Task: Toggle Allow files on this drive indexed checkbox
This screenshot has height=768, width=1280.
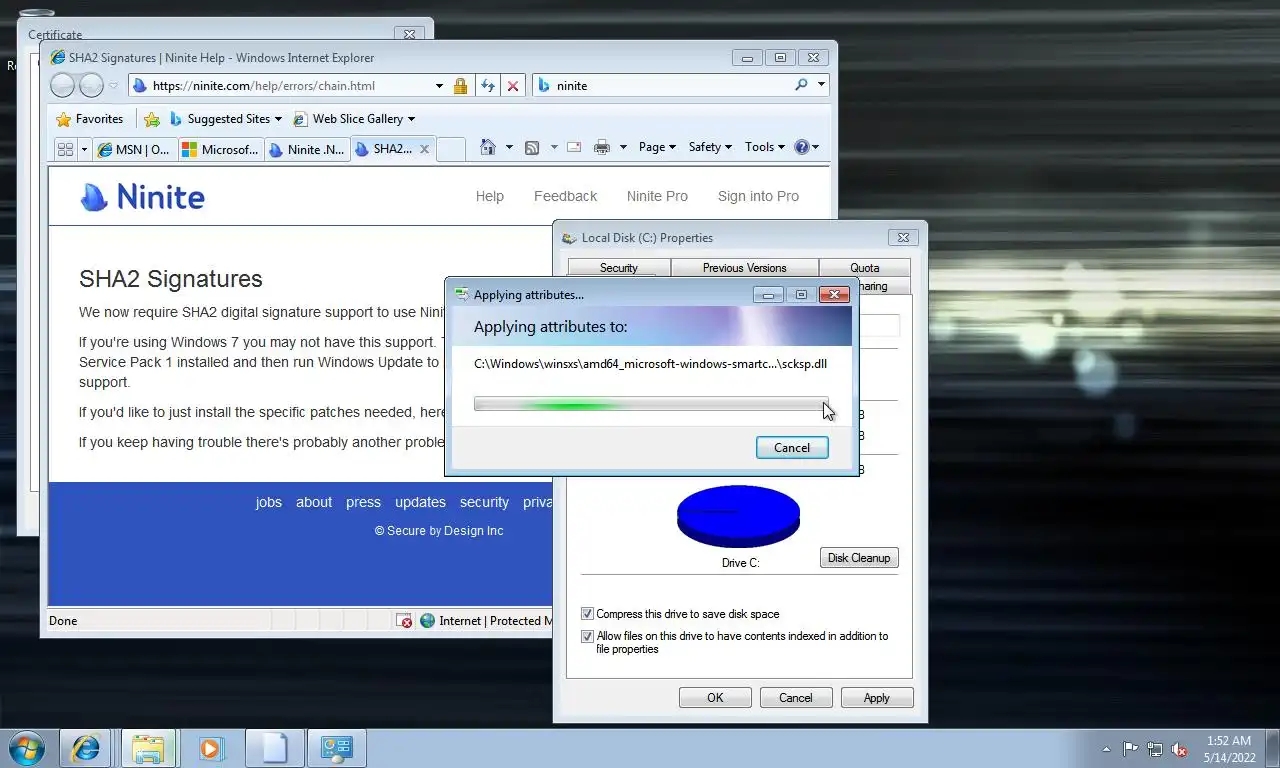Action: tap(587, 636)
